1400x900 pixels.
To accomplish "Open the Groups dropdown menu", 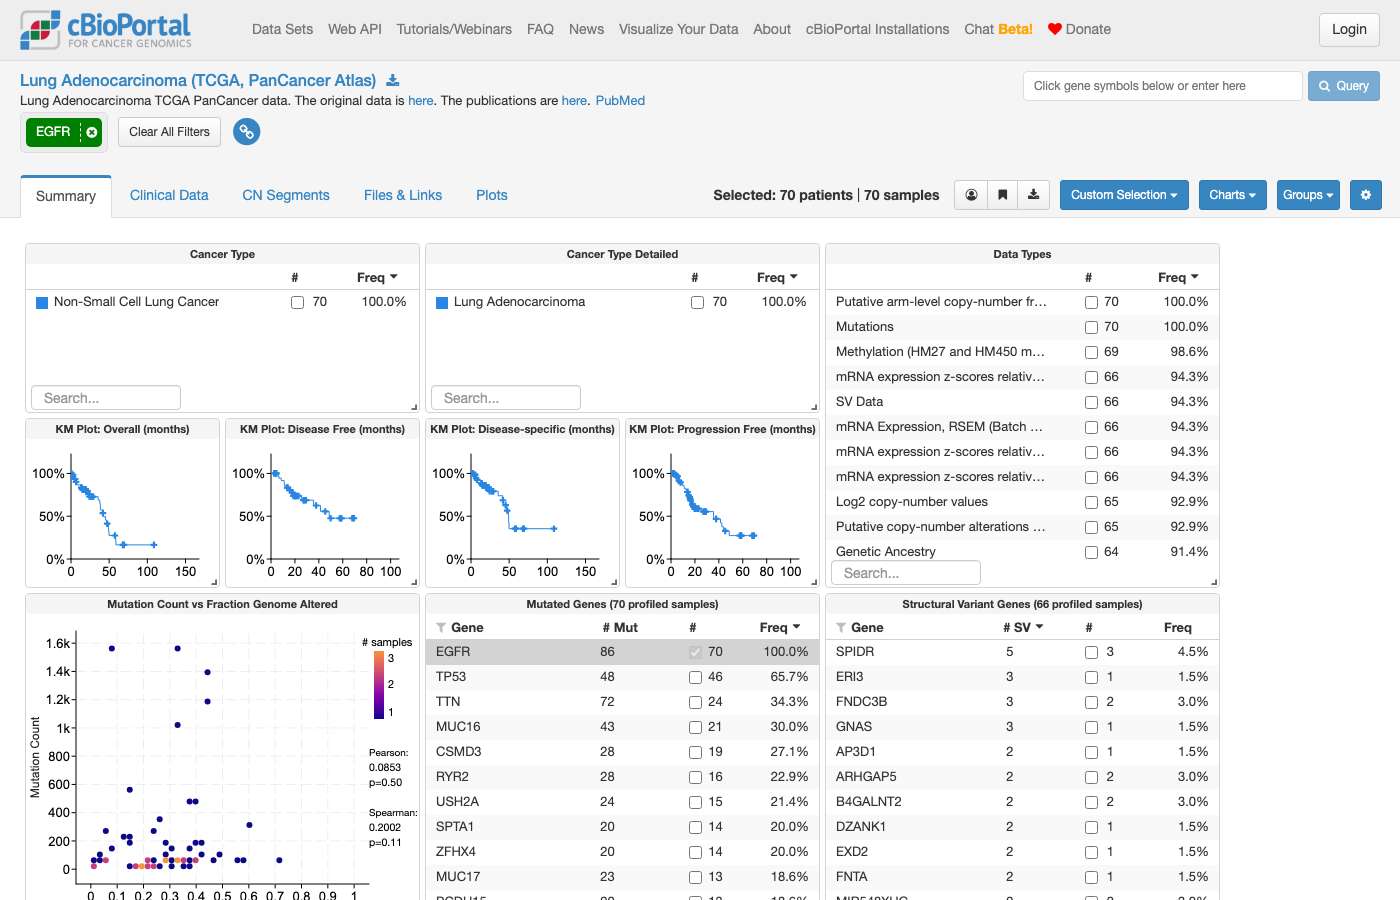I will click(x=1308, y=195).
